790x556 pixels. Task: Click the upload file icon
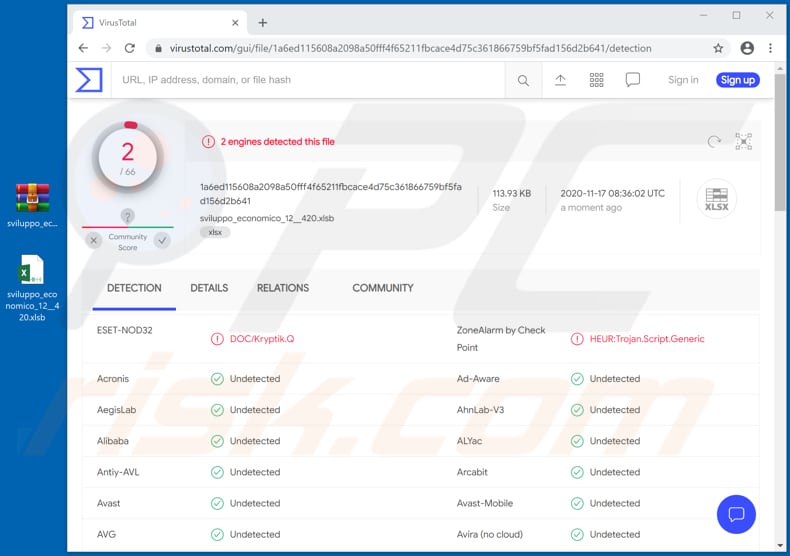(x=560, y=80)
